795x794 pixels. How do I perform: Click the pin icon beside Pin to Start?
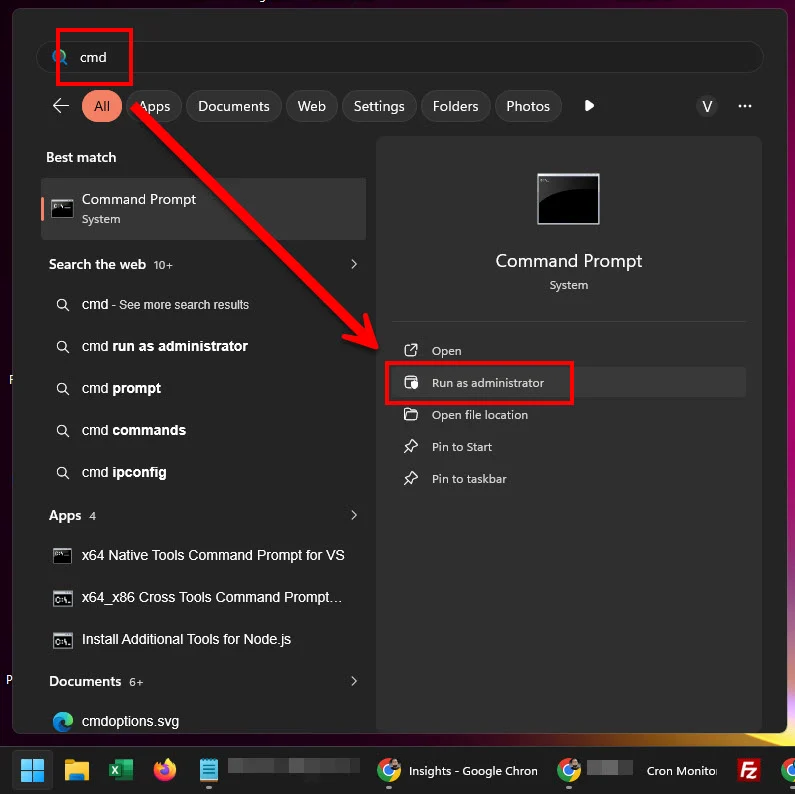coord(411,446)
